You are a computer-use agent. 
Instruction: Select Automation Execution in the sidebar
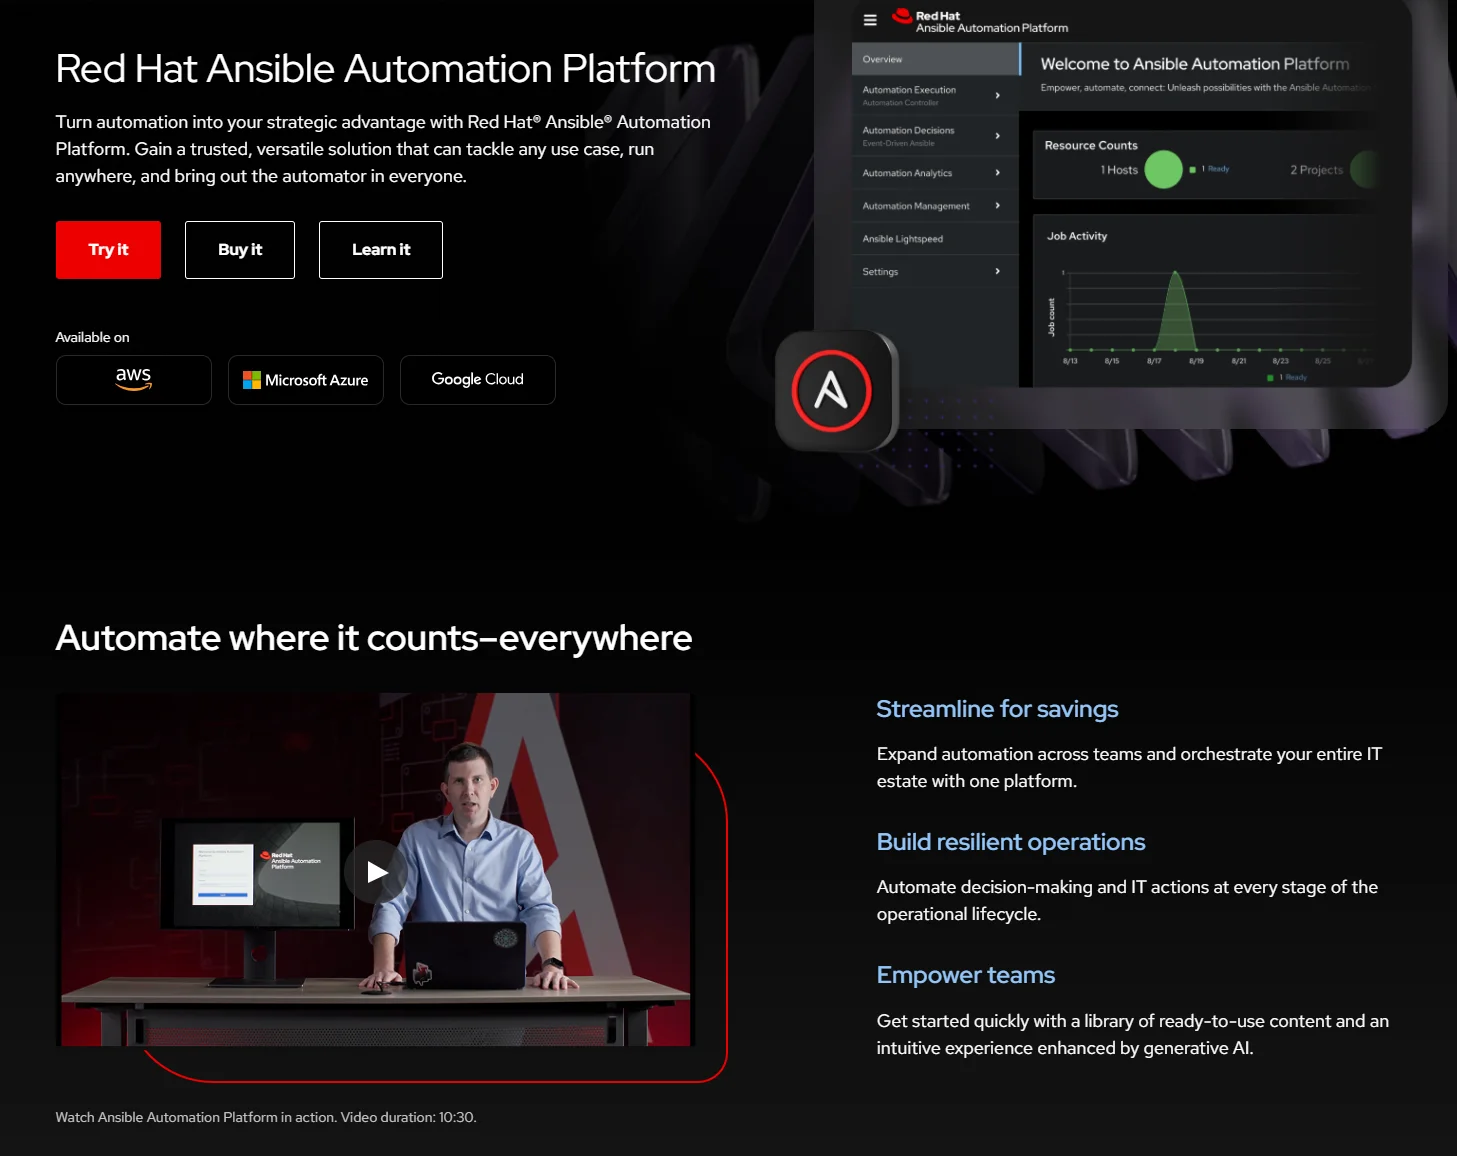pos(936,95)
